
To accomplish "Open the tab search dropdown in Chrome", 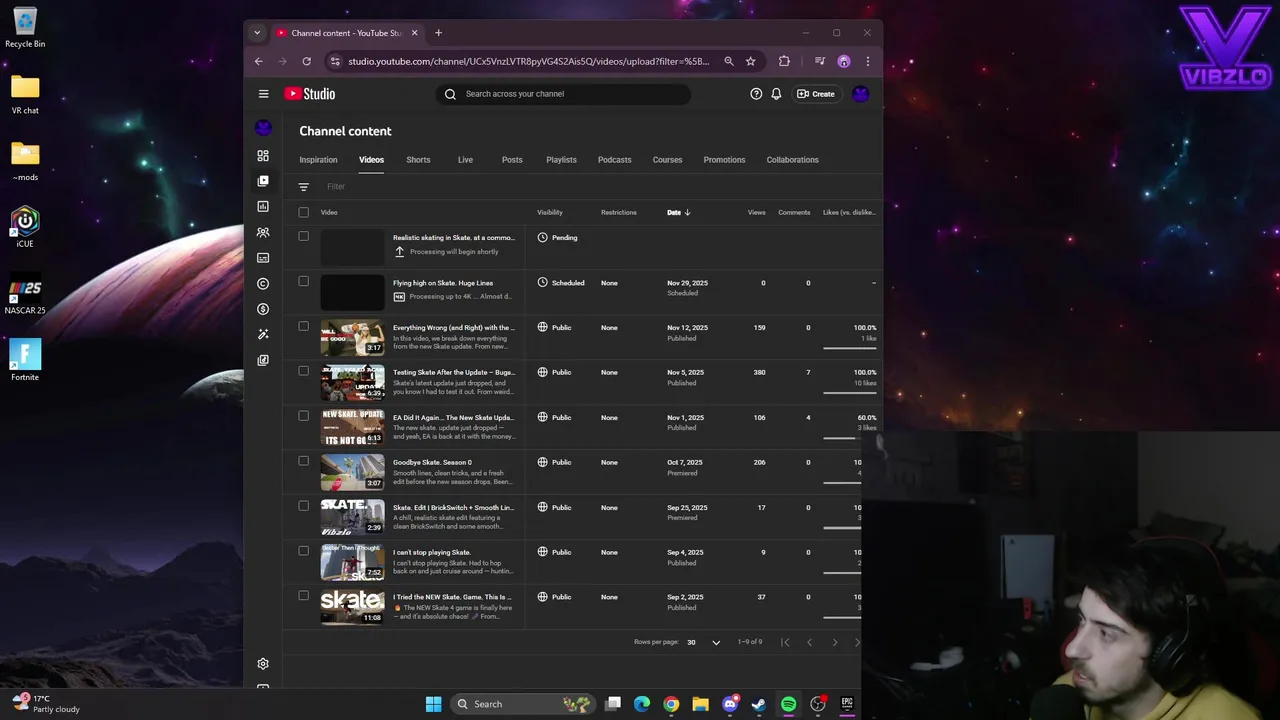I will tap(257, 33).
